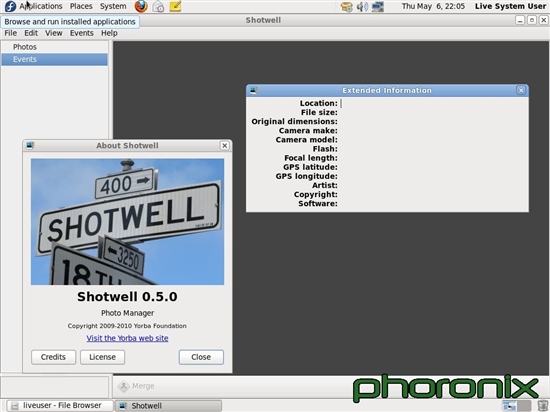Open the sticky notes panel icon
550x412 pixels.
coord(175,6)
